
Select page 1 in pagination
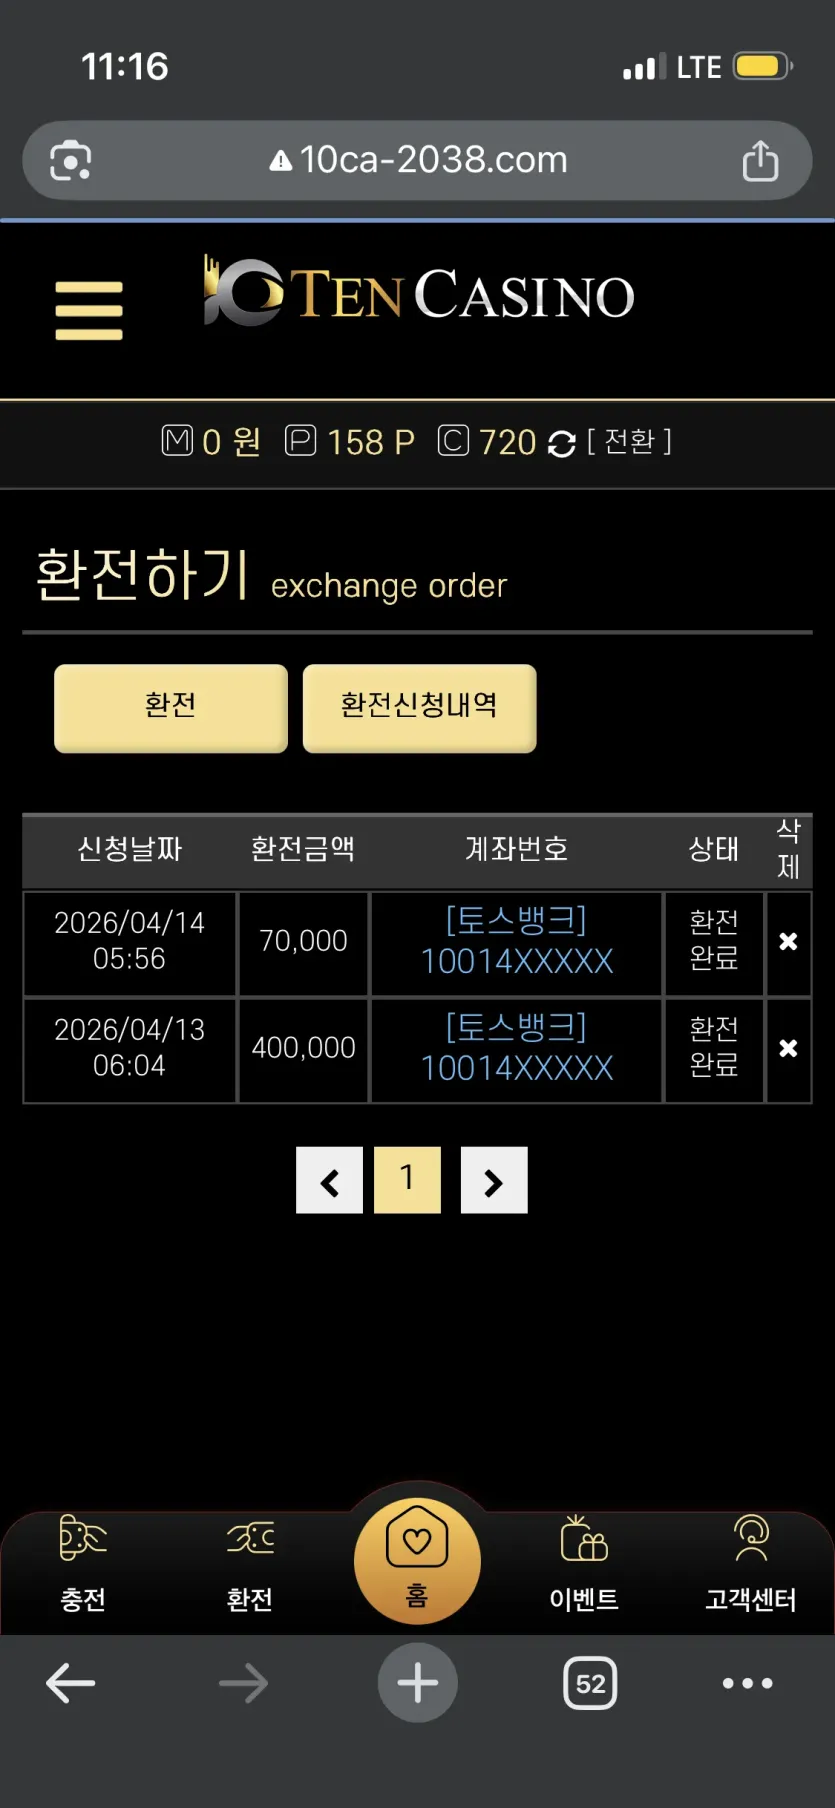[407, 1180]
